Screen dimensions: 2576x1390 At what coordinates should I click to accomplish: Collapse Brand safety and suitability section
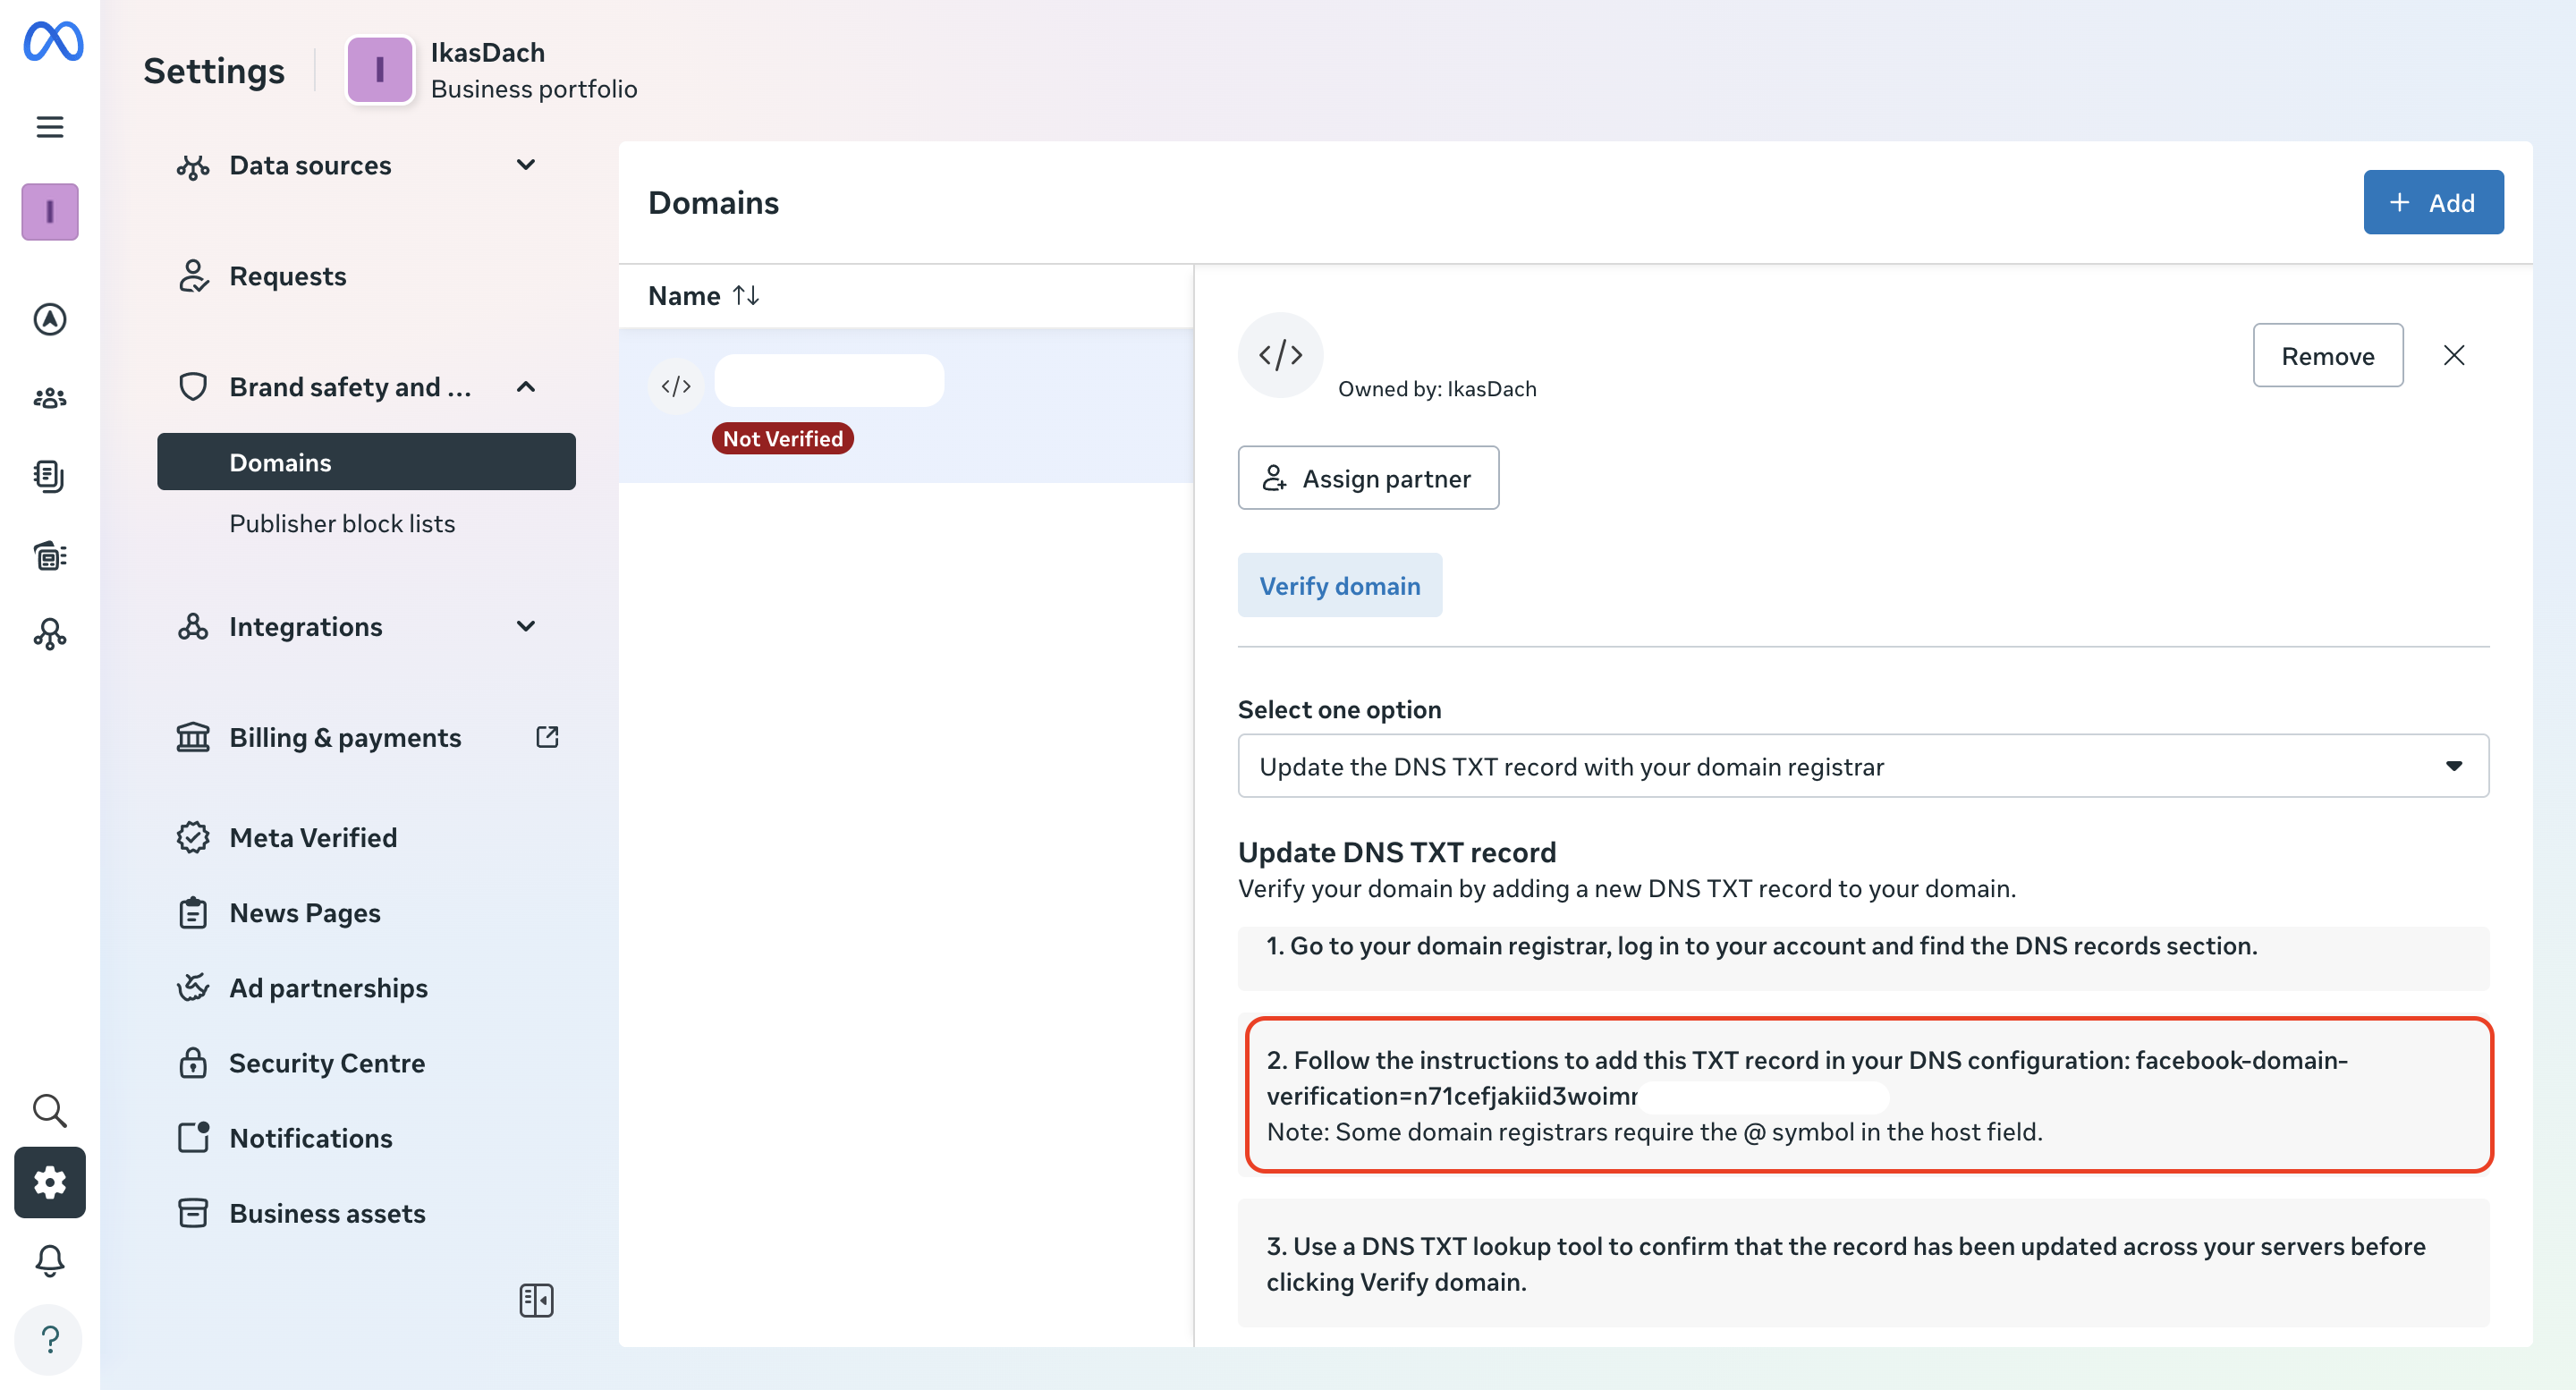pos(526,387)
